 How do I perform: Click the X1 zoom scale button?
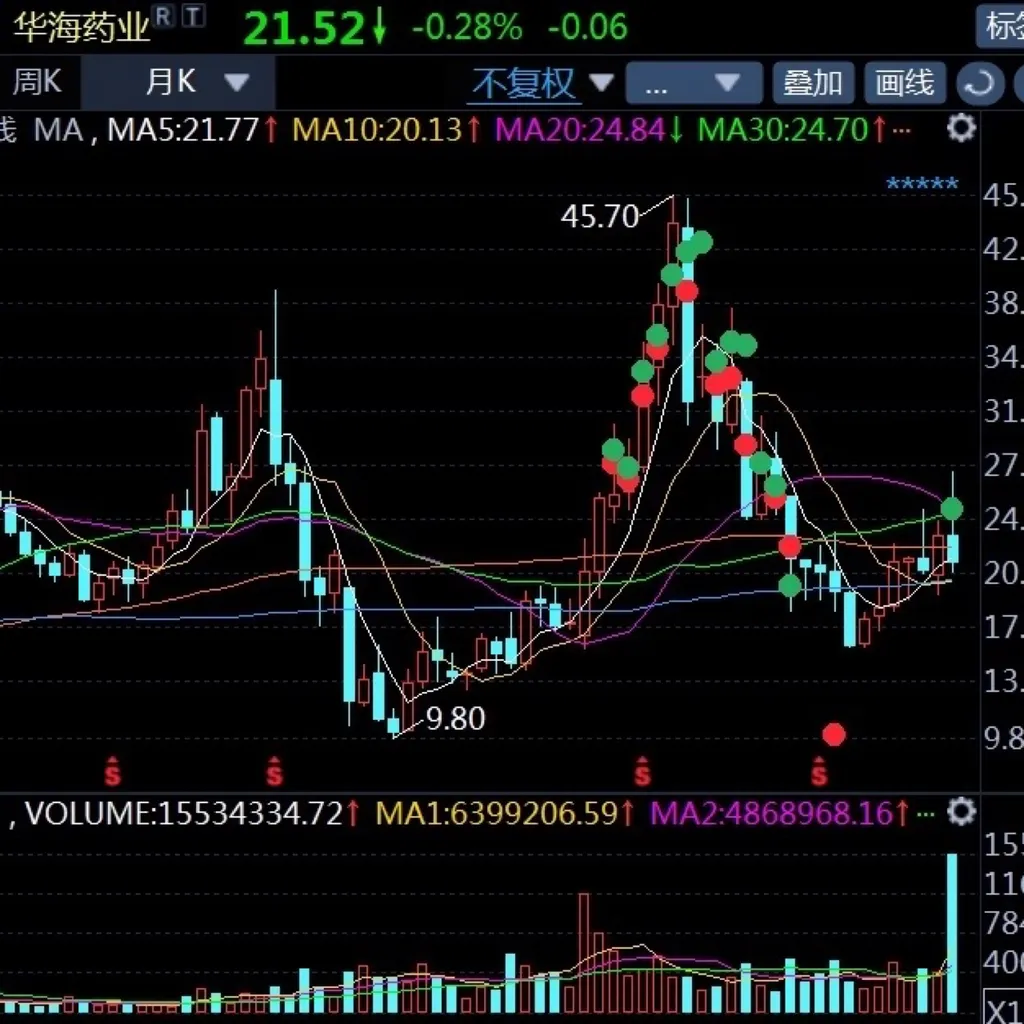[x=1003, y=1005]
